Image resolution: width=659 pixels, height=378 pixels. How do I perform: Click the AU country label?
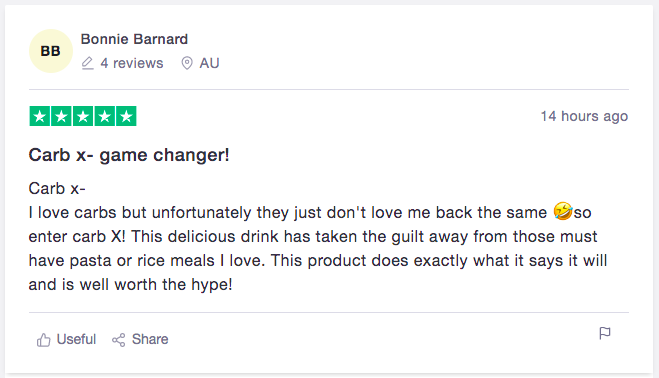coord(209,63)
